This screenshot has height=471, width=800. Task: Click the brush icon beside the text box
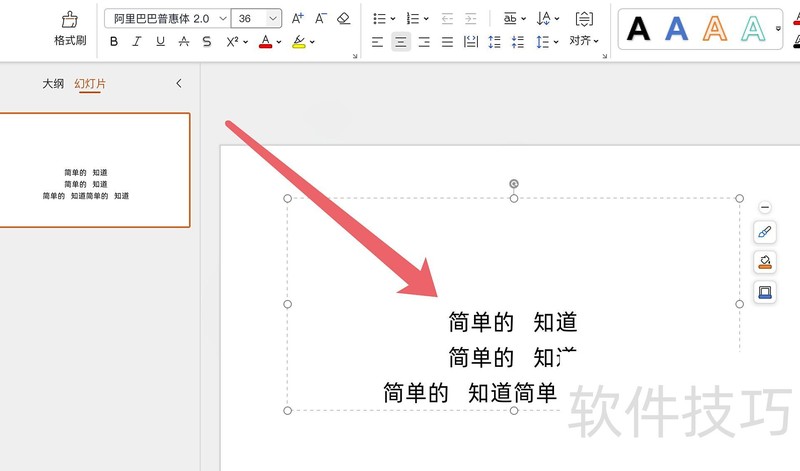[x=765, y=232]
